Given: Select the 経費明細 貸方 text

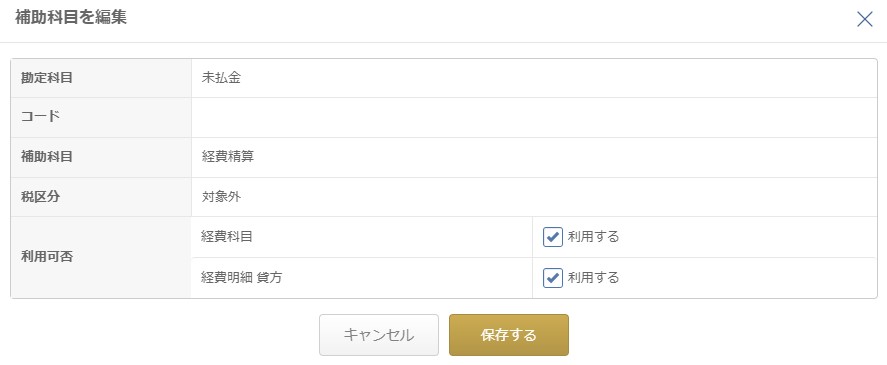Looking at the screenshot, I should click(241, 278).
